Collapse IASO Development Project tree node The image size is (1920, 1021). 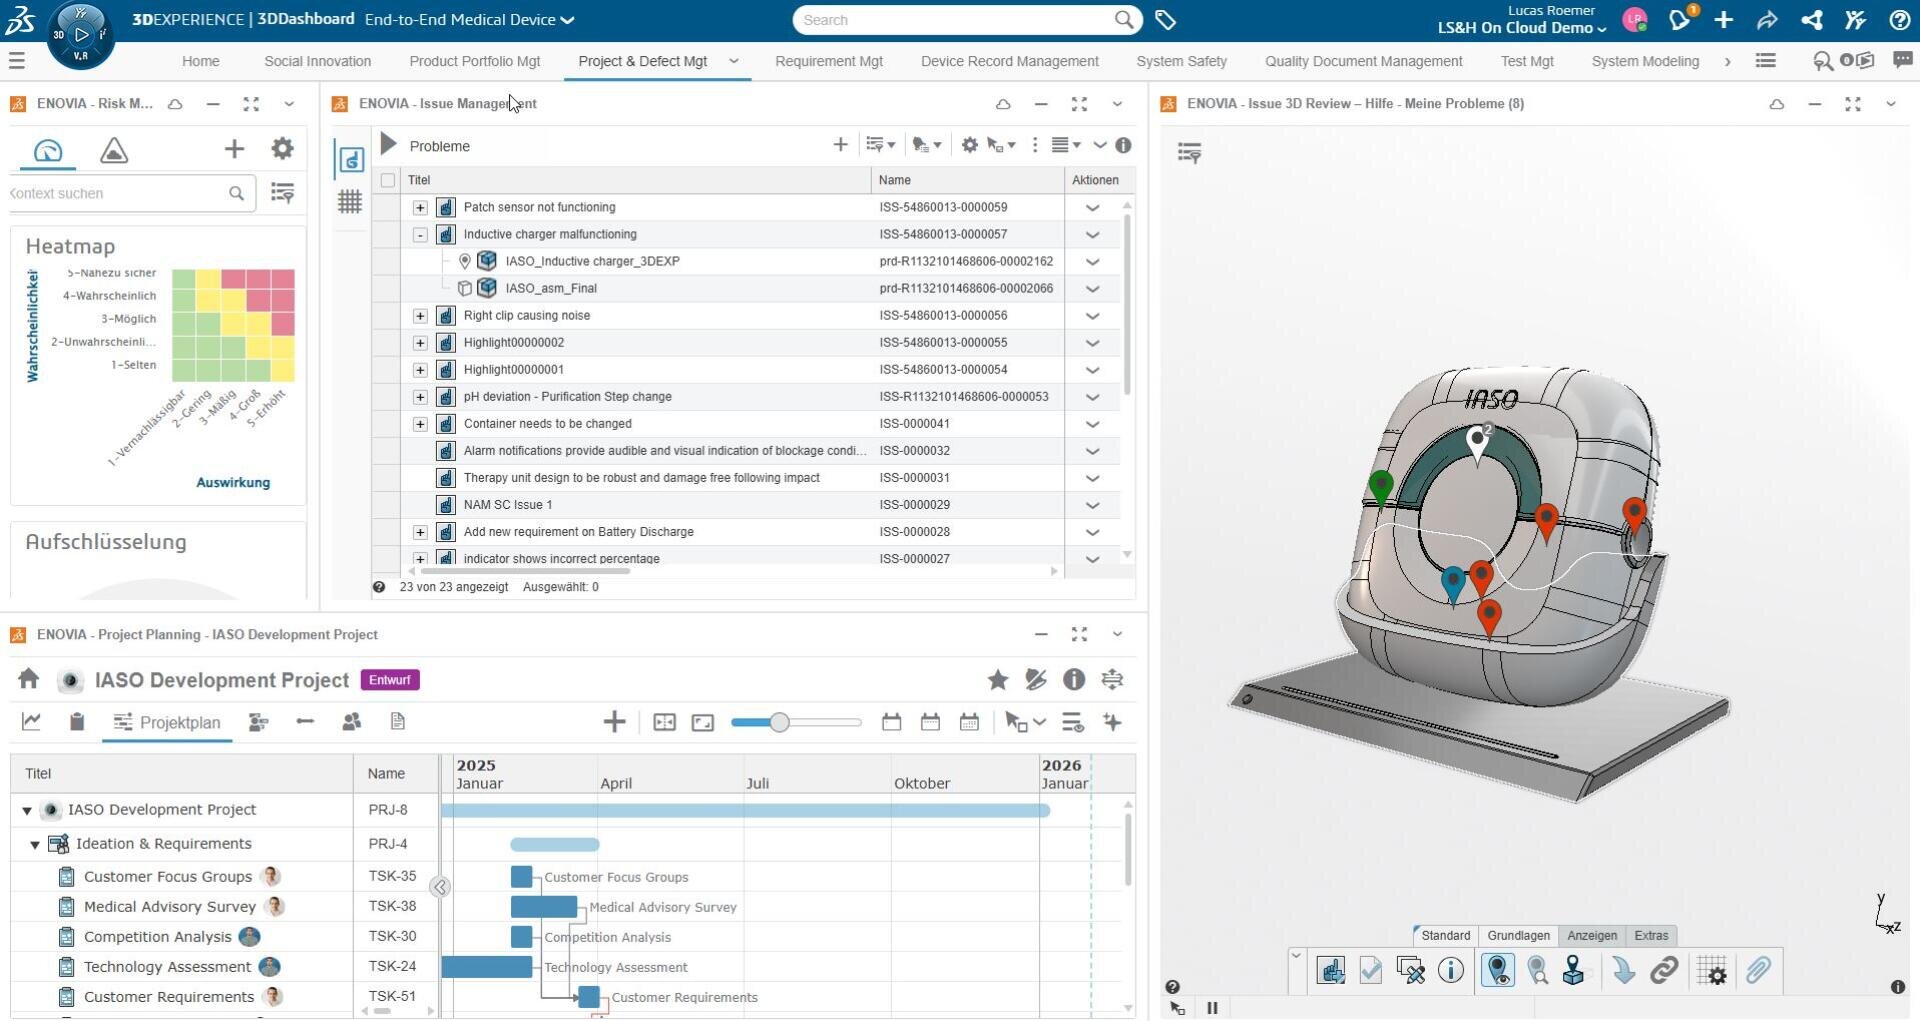click(x=27, y=810)
